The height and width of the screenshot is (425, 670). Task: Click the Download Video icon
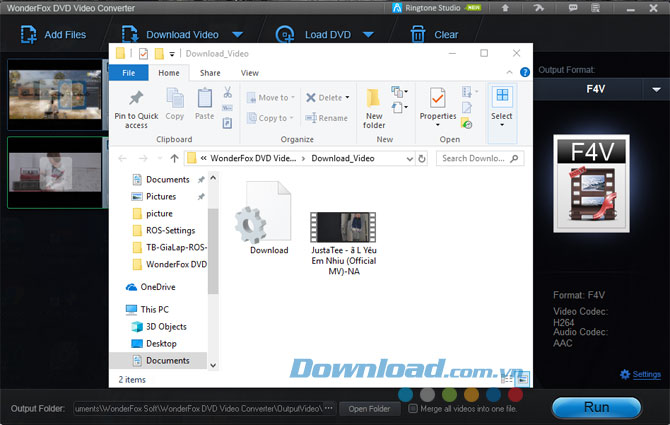[x=130, y=35]
